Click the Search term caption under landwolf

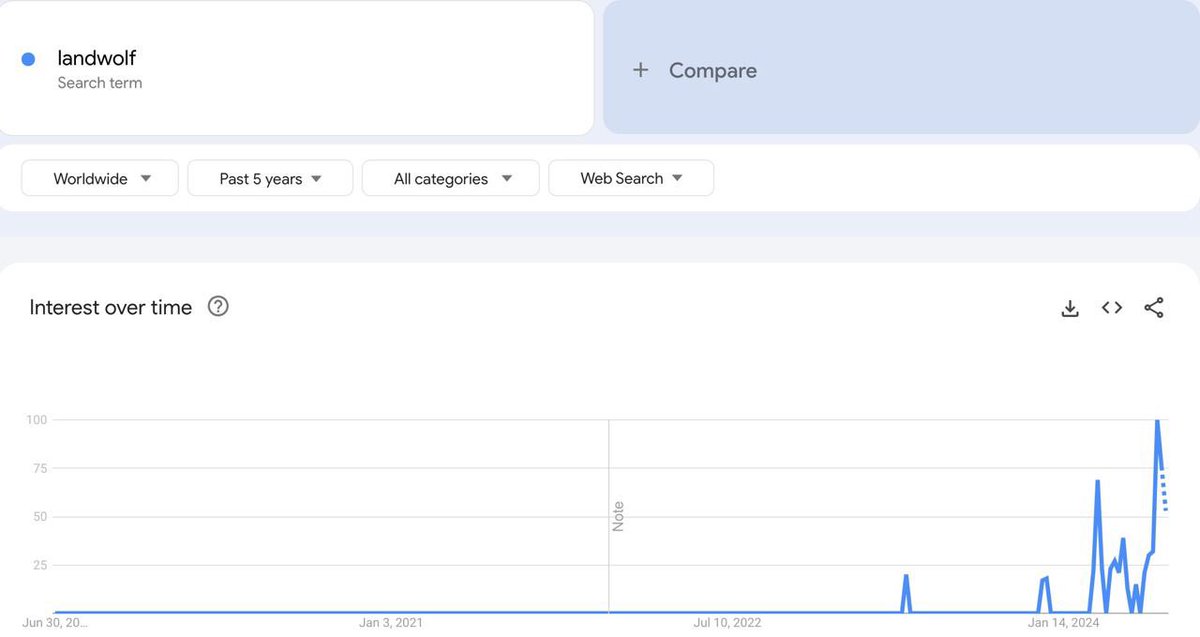coord(100,83)
